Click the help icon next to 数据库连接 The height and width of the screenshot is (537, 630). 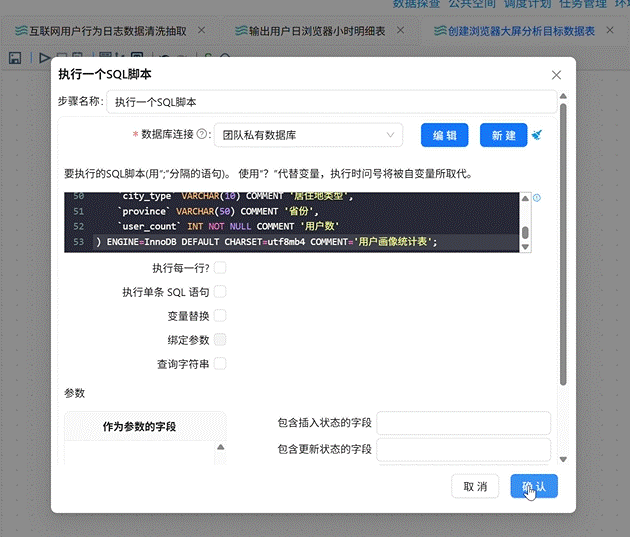(x=202, y=134)
